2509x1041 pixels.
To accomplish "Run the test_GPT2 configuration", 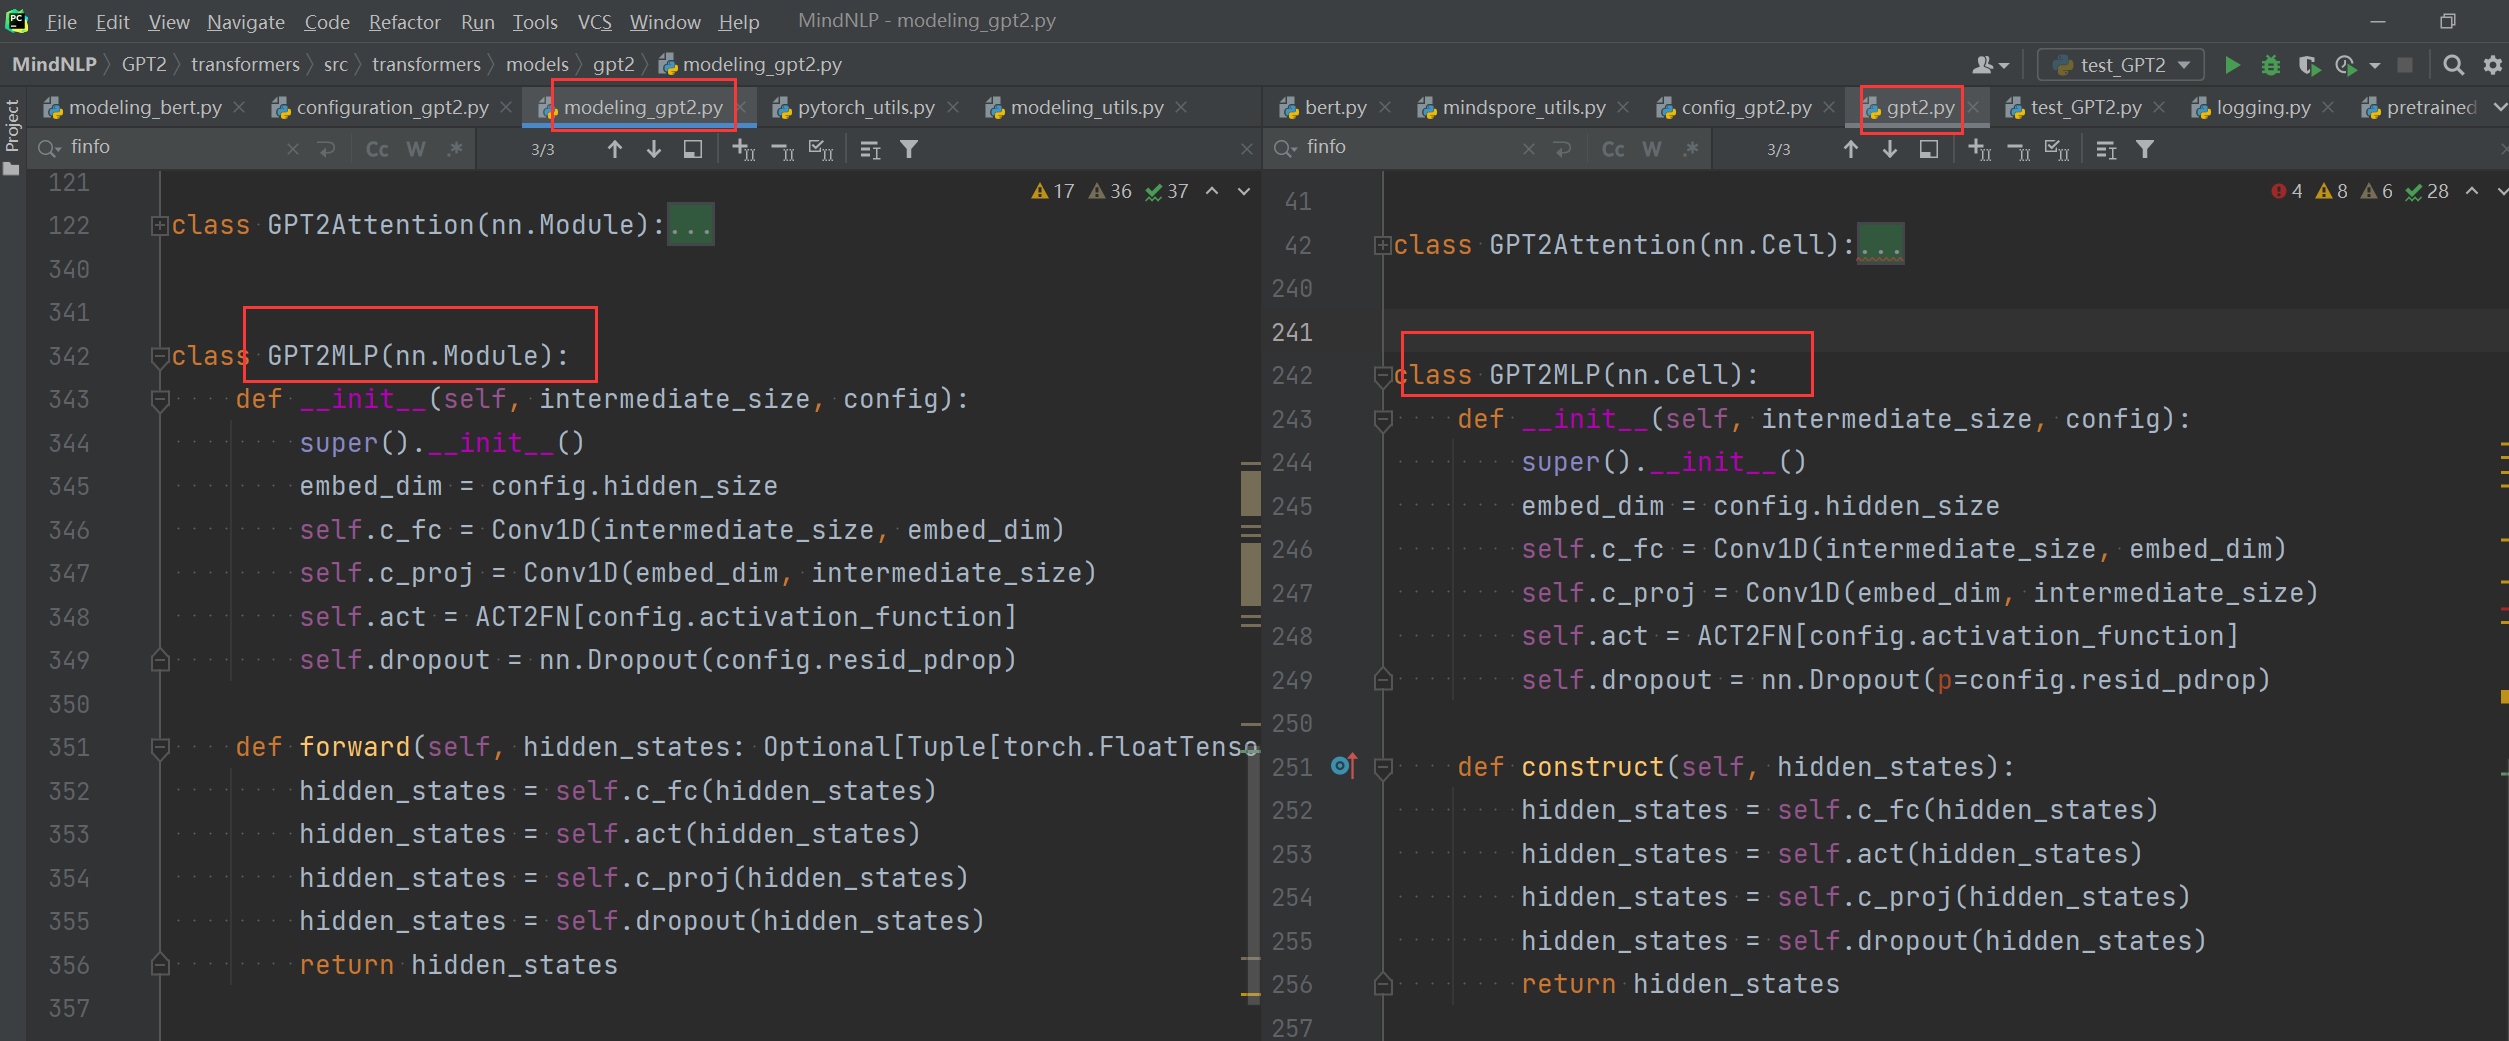I will [x=2231, y=65].
